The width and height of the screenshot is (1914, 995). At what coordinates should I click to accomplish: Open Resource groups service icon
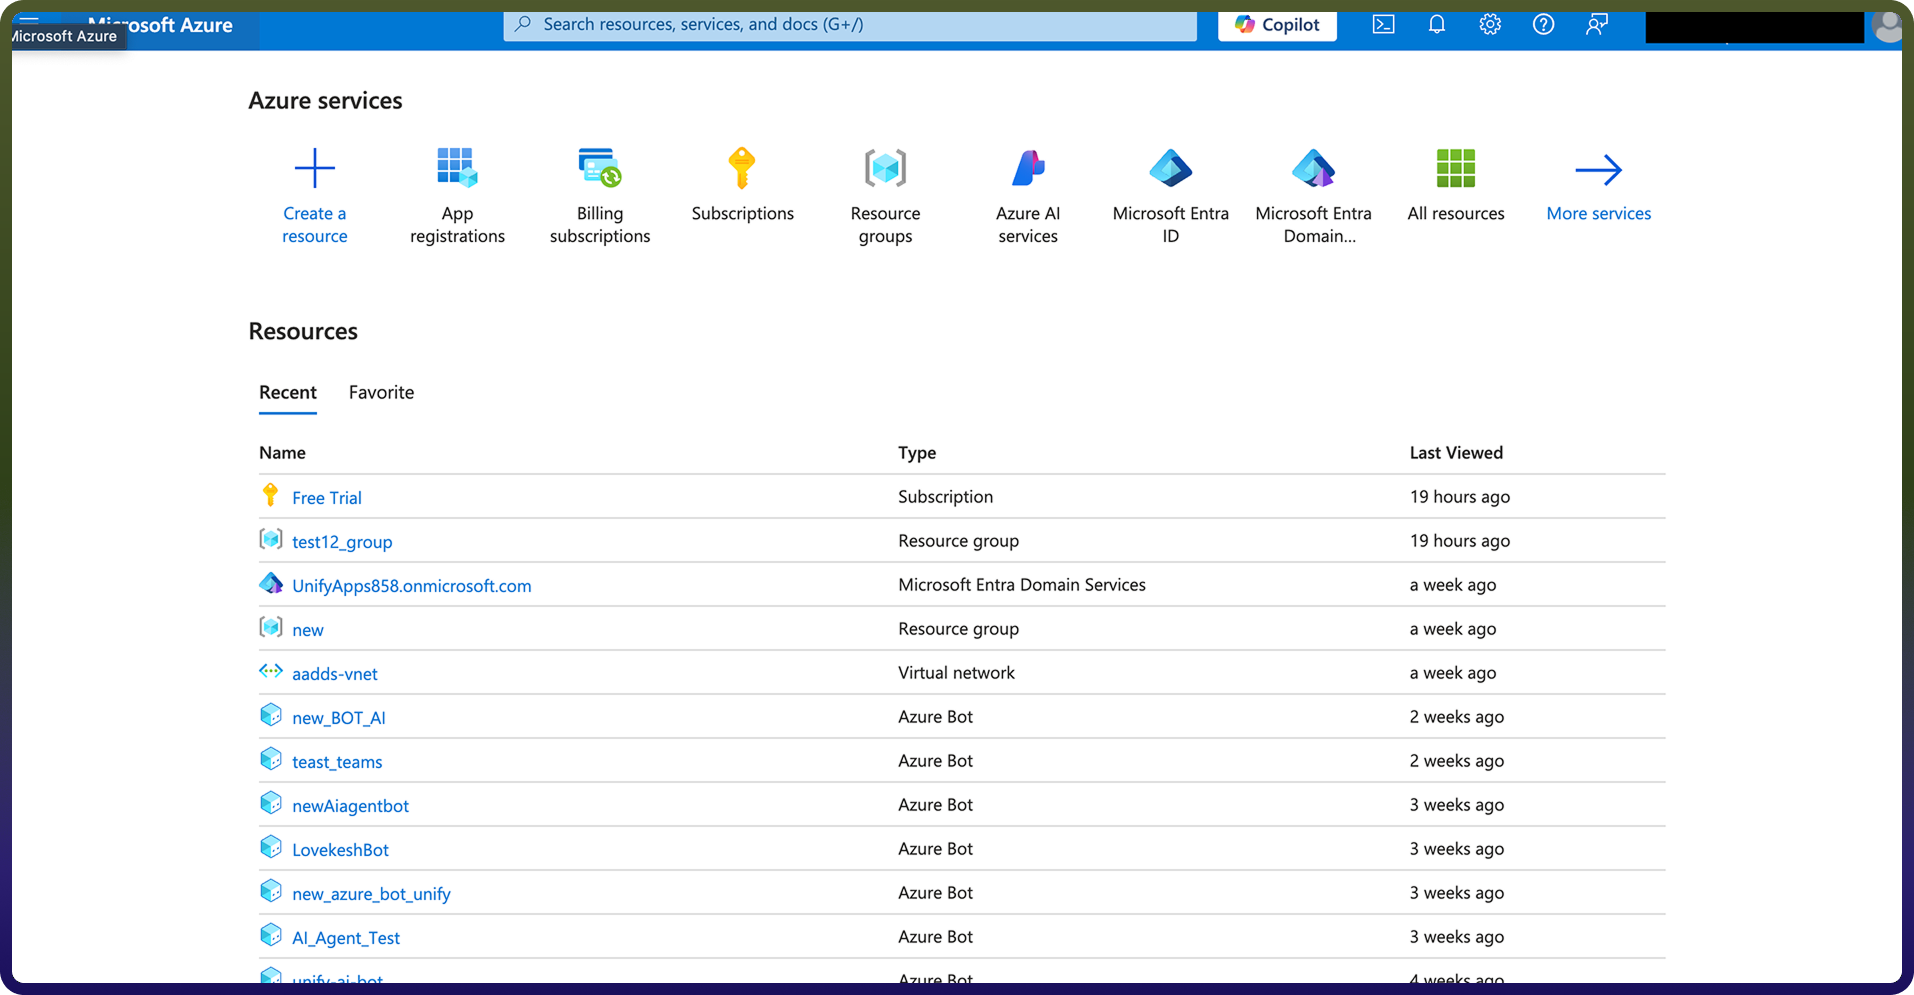tap(885, 168)
